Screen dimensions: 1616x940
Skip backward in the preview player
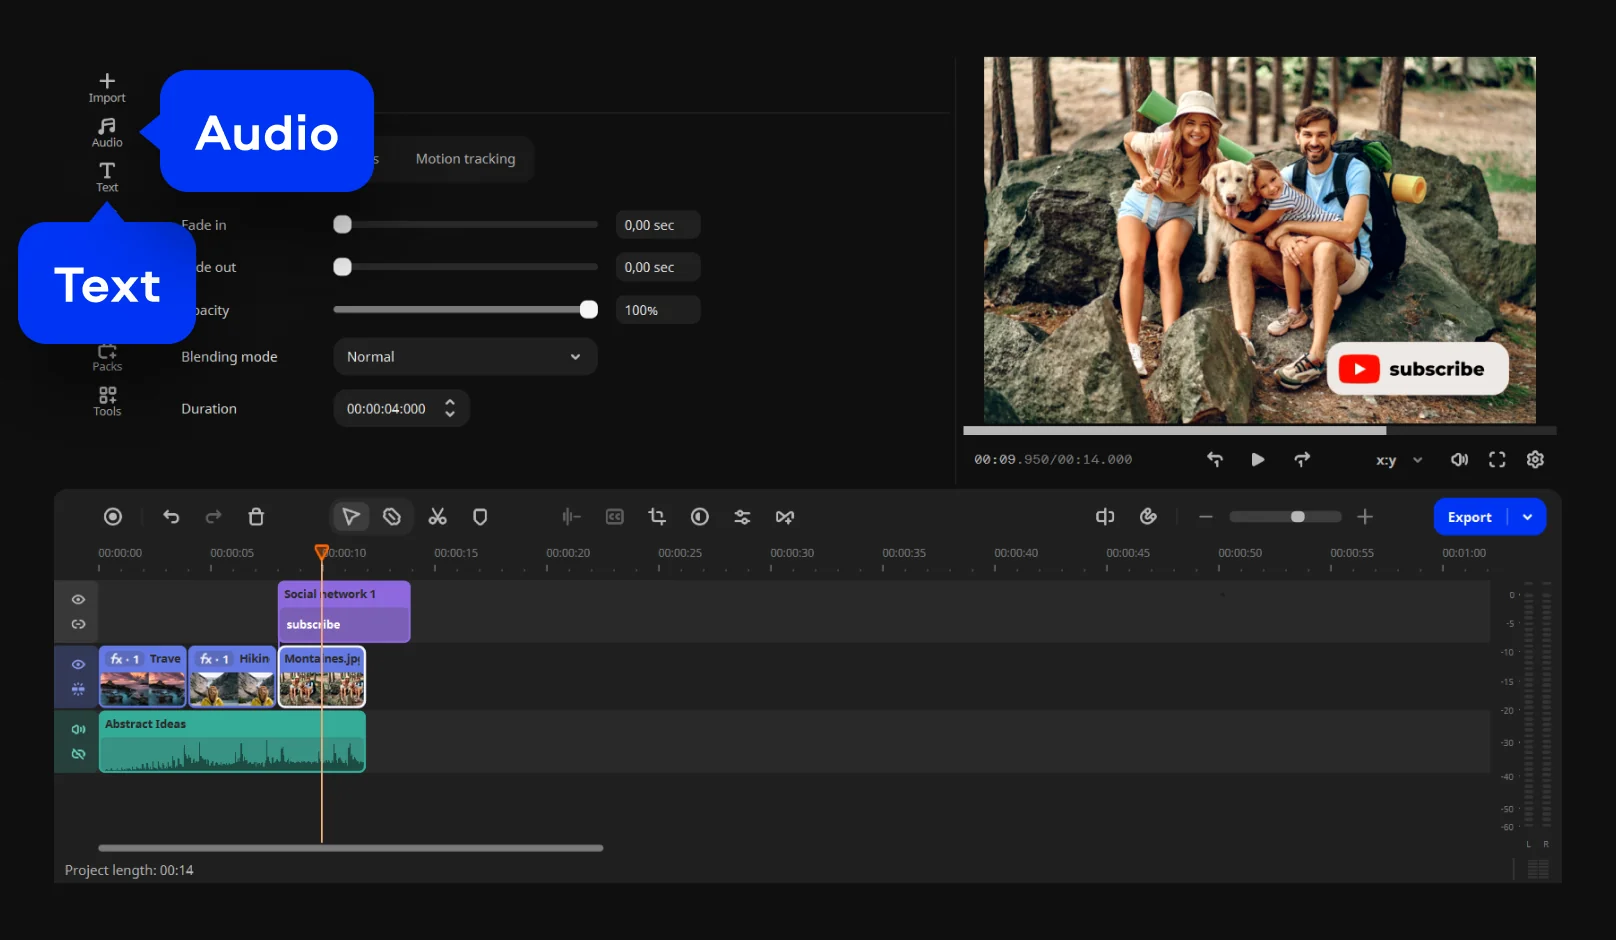click(x=1215, y=459)
